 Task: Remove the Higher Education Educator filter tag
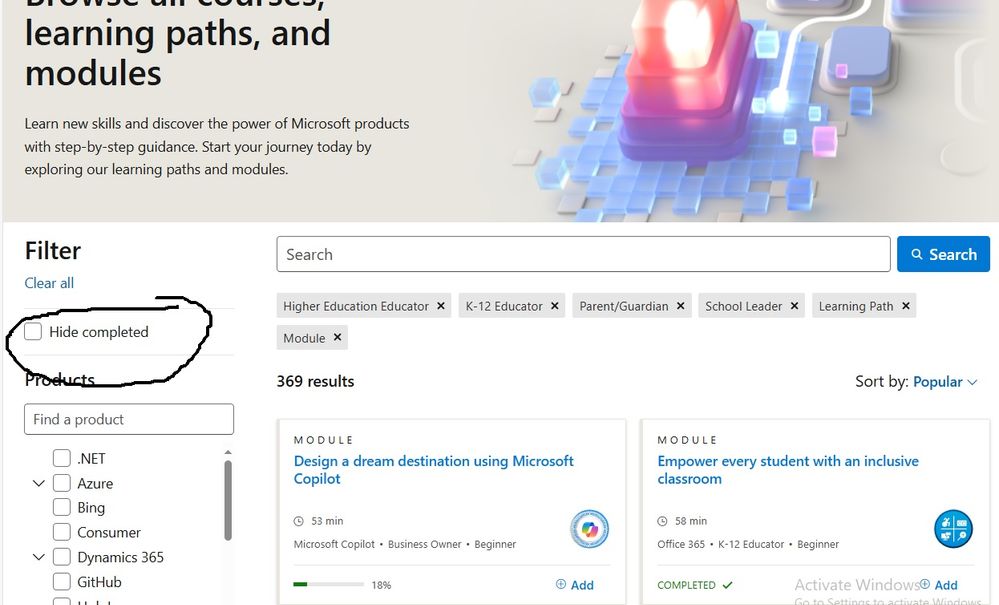point(440,306)
